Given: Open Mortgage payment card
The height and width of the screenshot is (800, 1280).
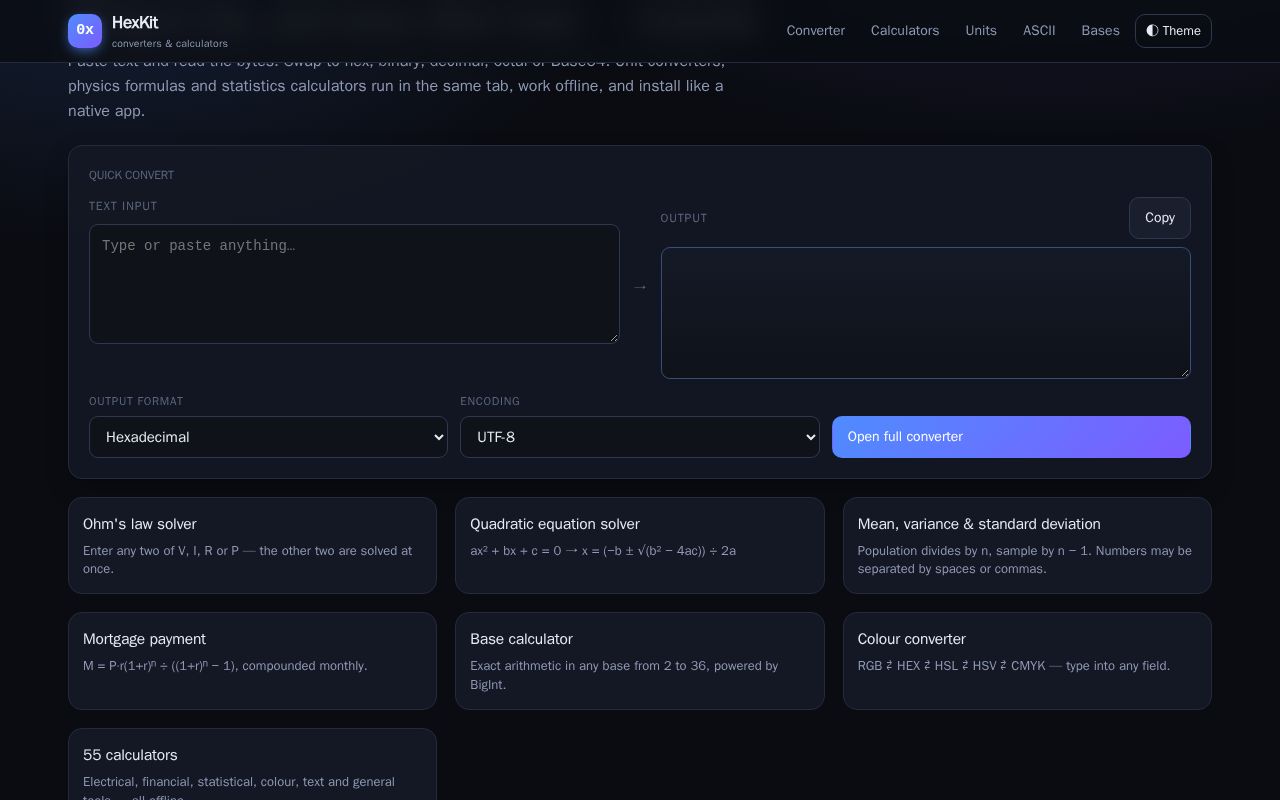Looking at the screenshot, I should (x=252, y=661).
